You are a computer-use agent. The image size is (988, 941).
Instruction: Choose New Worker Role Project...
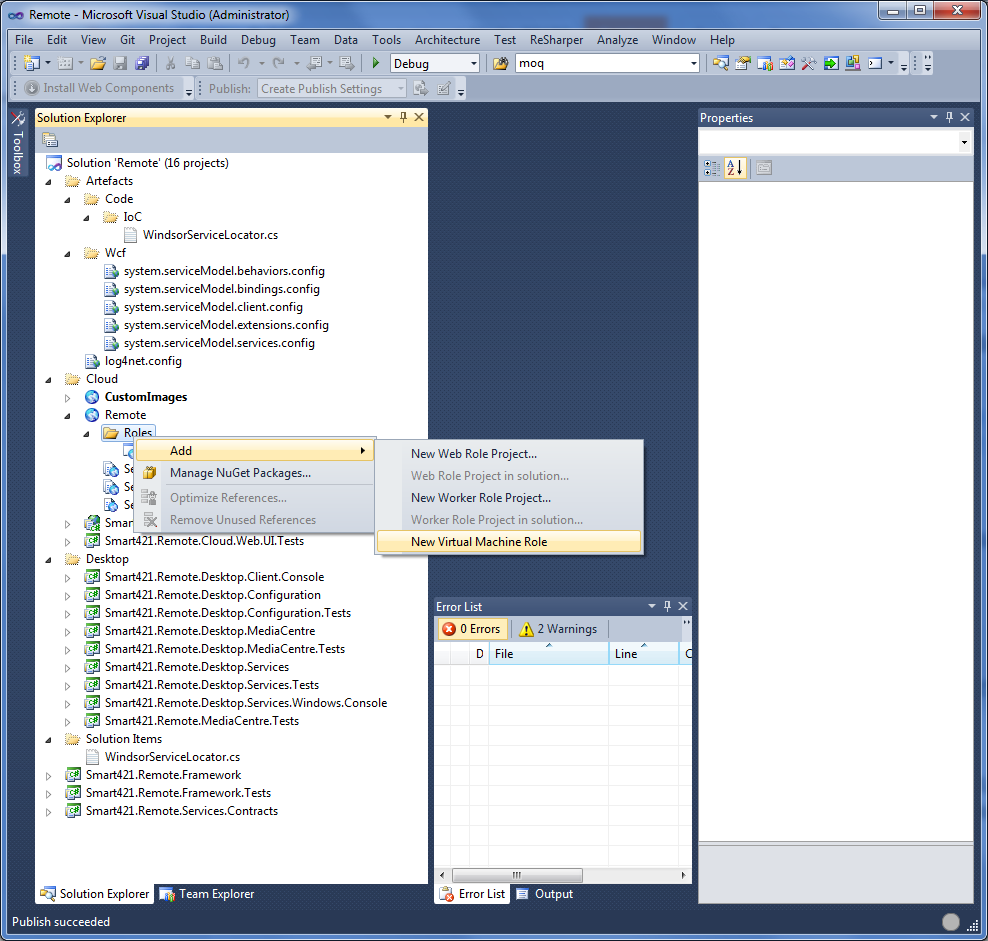point(509,498)
